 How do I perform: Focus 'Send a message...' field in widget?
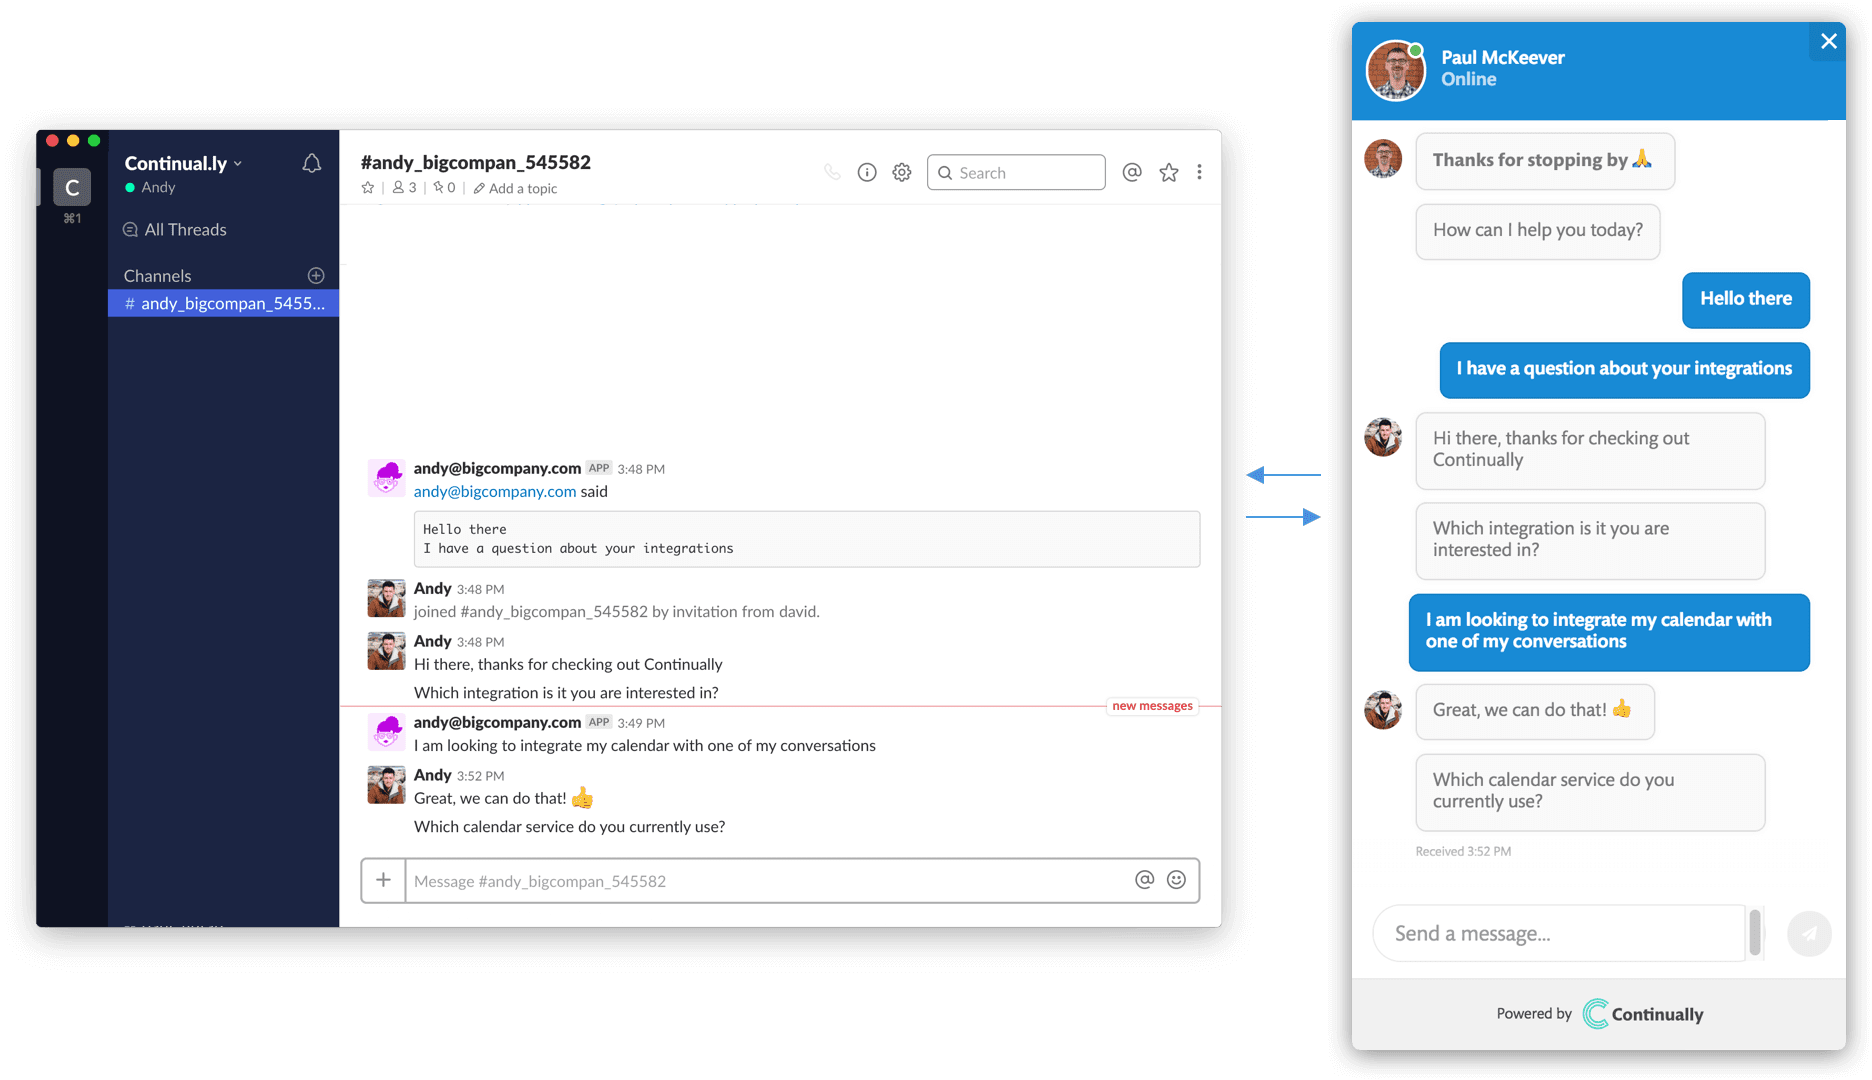(x=1560, y=933)
